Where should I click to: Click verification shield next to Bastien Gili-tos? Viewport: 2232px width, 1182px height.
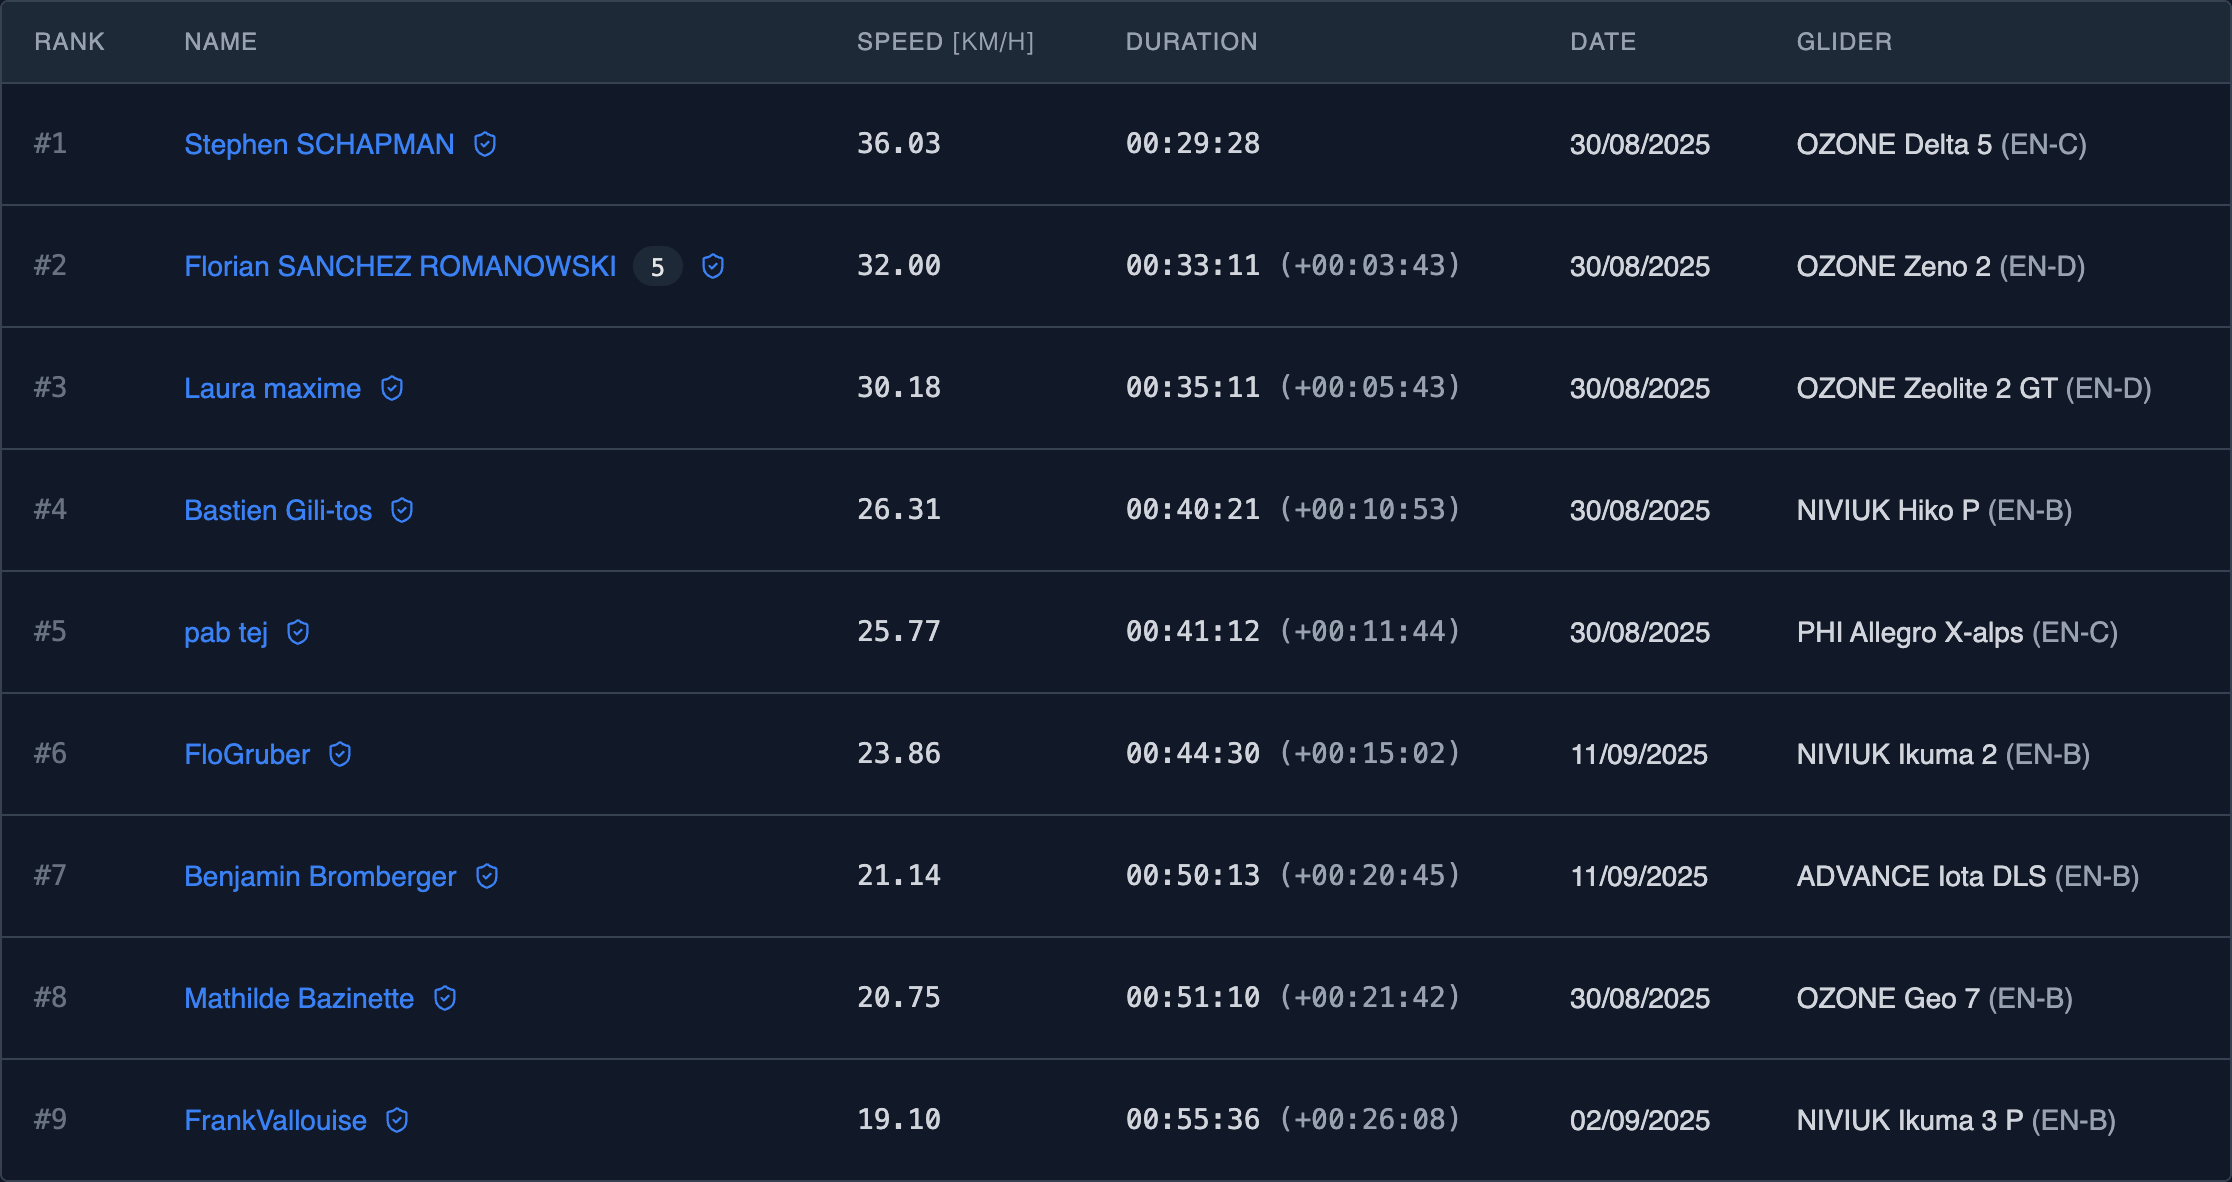click(402, 510)
